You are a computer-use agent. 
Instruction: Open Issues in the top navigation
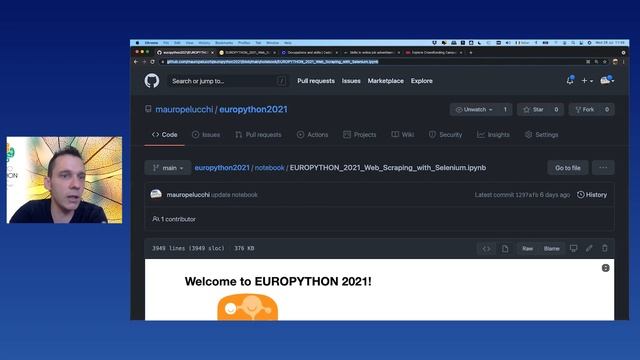click(x=351, y=81)
